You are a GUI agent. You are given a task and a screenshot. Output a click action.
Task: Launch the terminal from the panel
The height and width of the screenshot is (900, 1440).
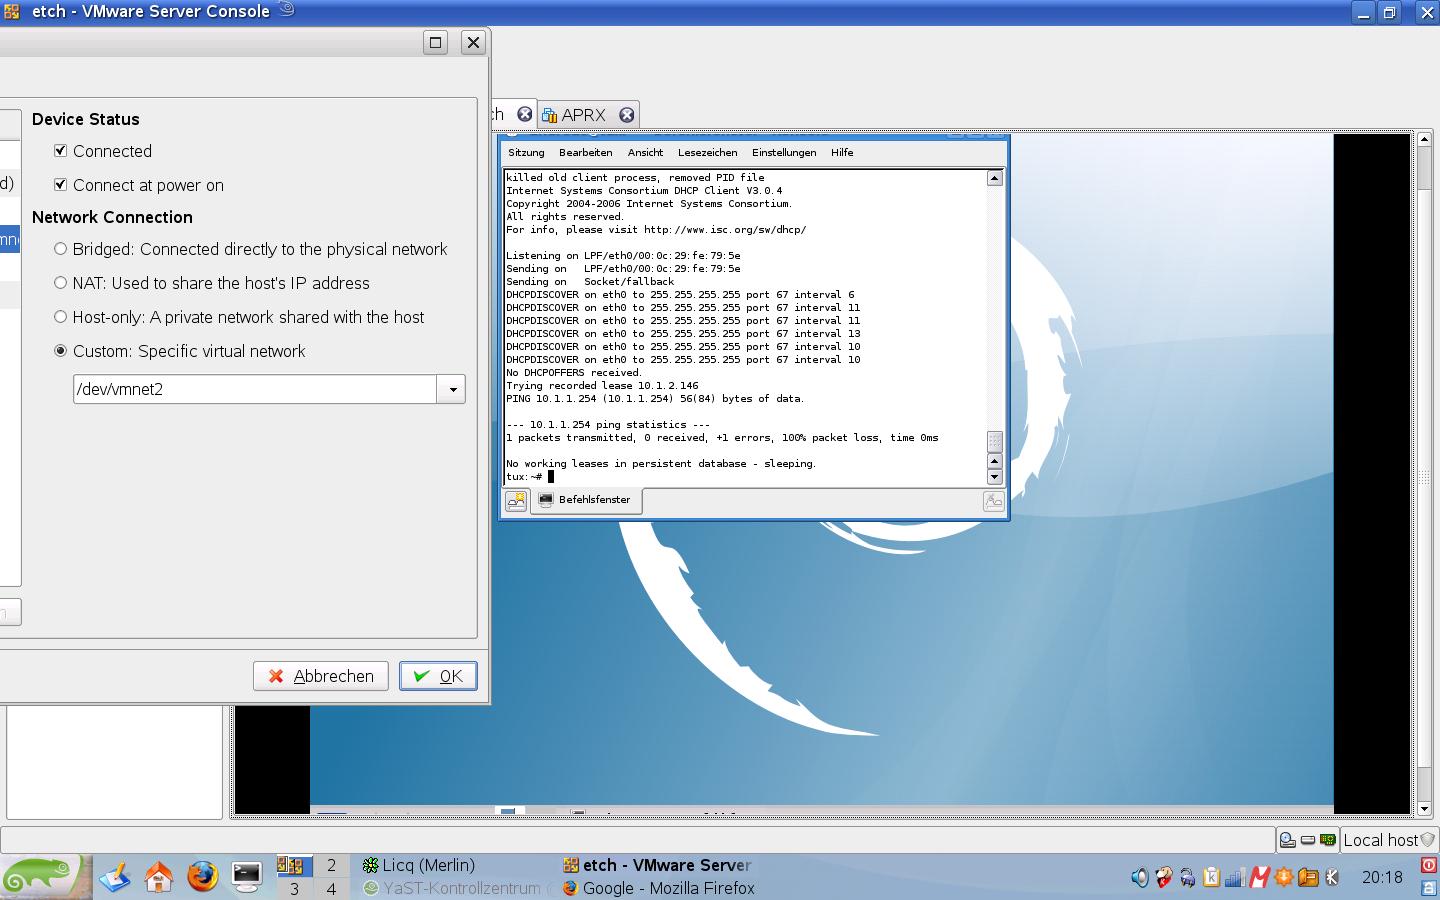(246, 877)
